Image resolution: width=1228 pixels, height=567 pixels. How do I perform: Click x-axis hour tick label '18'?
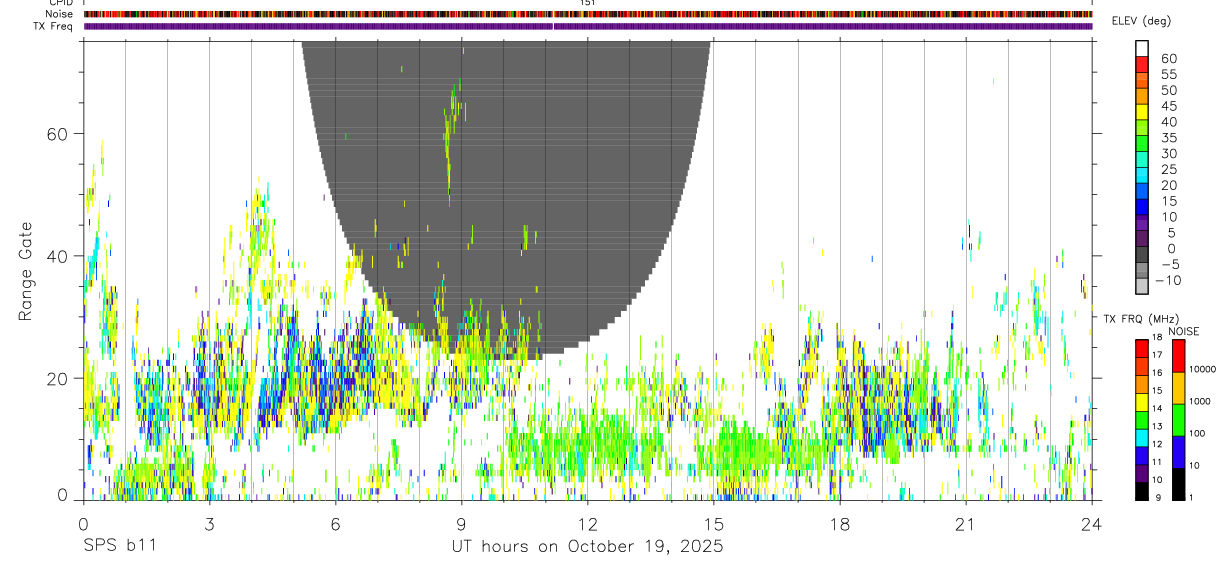(839, 525)
